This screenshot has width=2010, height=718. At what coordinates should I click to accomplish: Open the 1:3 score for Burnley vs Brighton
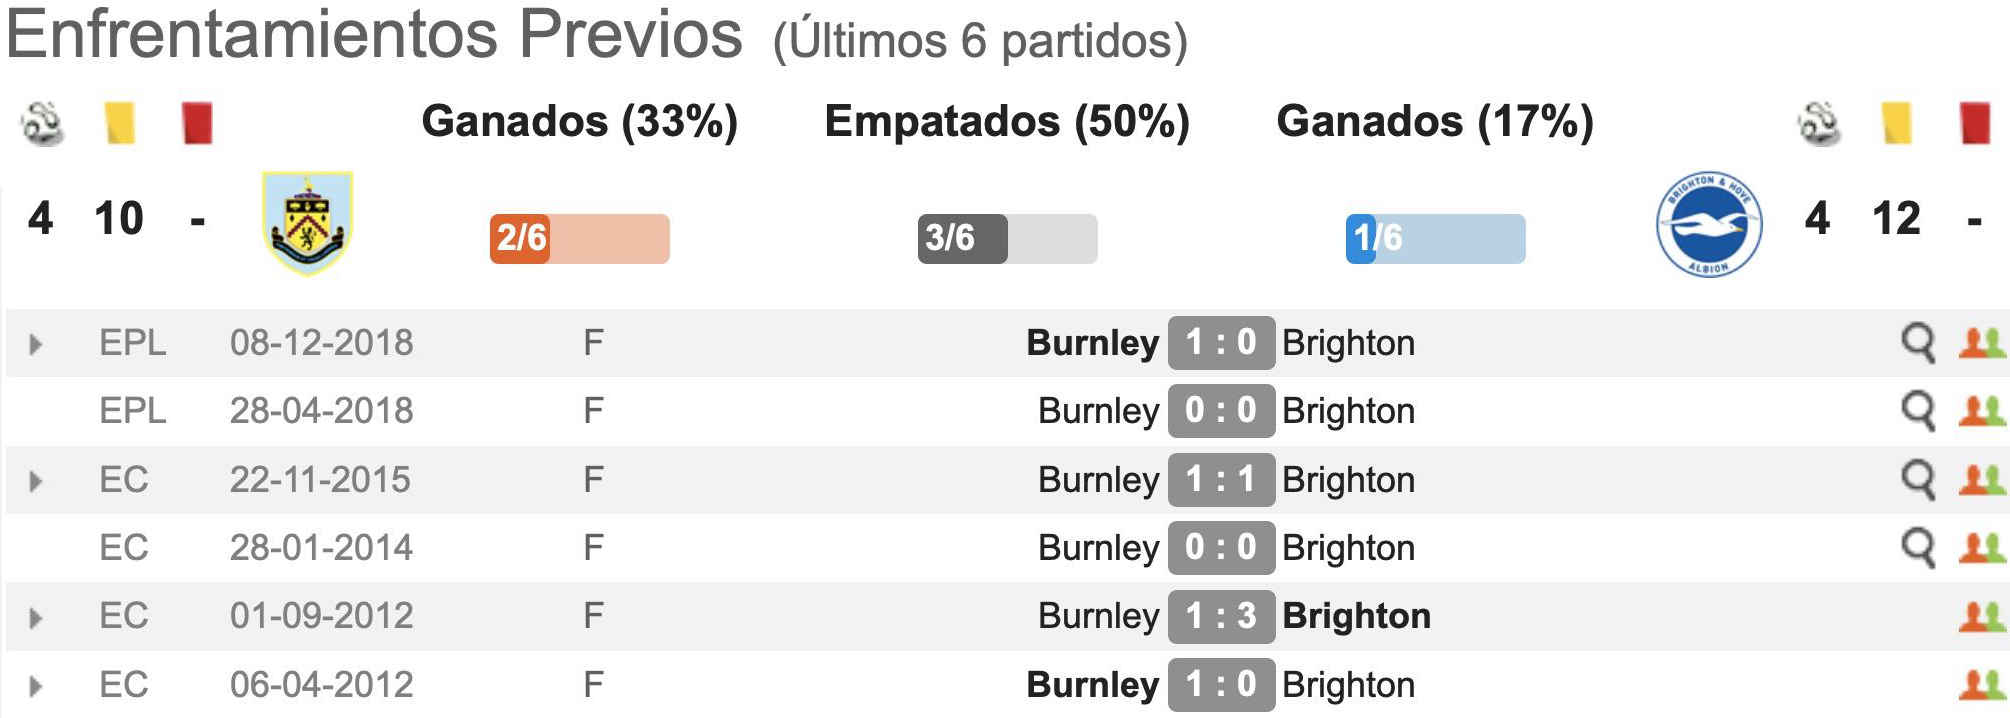point(1221,616)
